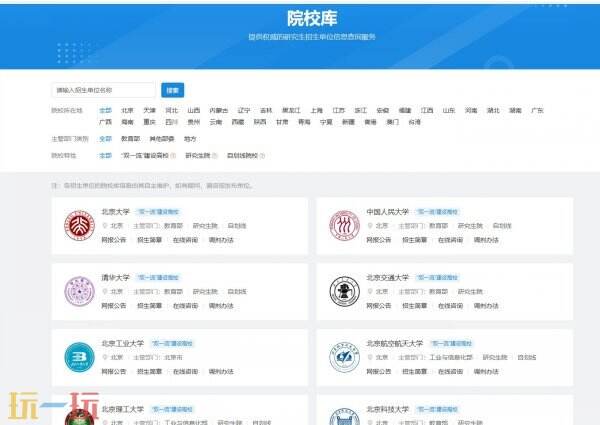Image resolution: width=600 pixels, height=425 pixels.
Task: Filter schools by 台湾 region
Action: (x=414, y=122)
